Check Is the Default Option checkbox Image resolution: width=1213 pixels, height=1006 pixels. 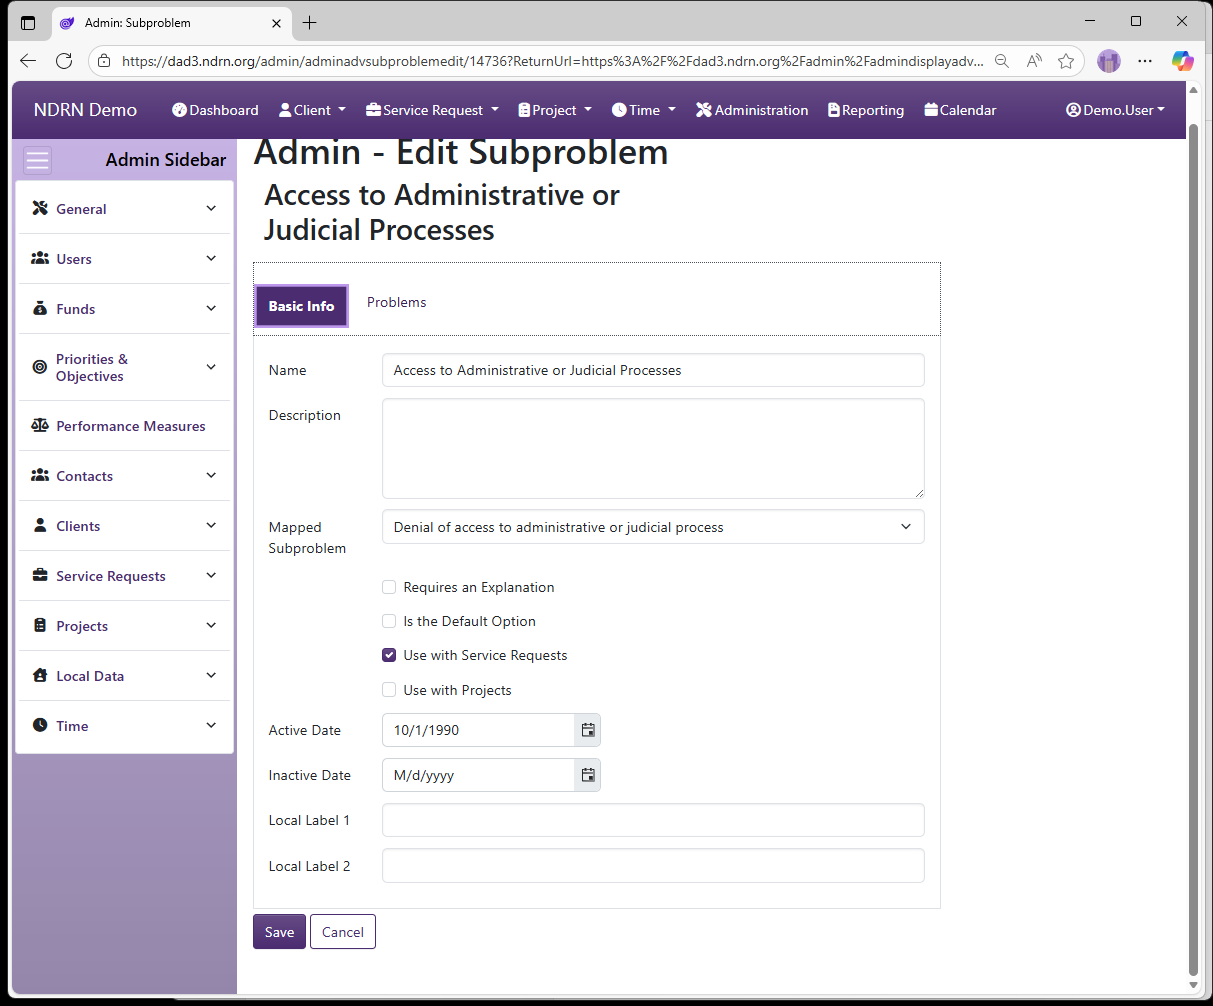coord(389,621)
